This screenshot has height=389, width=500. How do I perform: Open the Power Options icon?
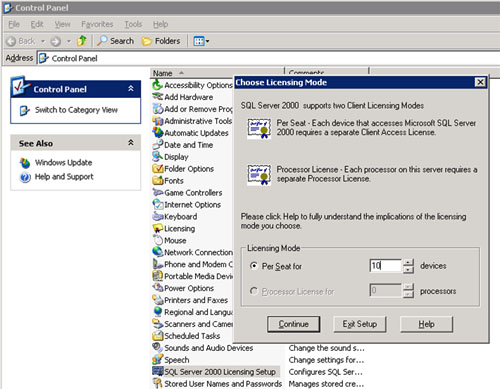click(x=157, y=288)
